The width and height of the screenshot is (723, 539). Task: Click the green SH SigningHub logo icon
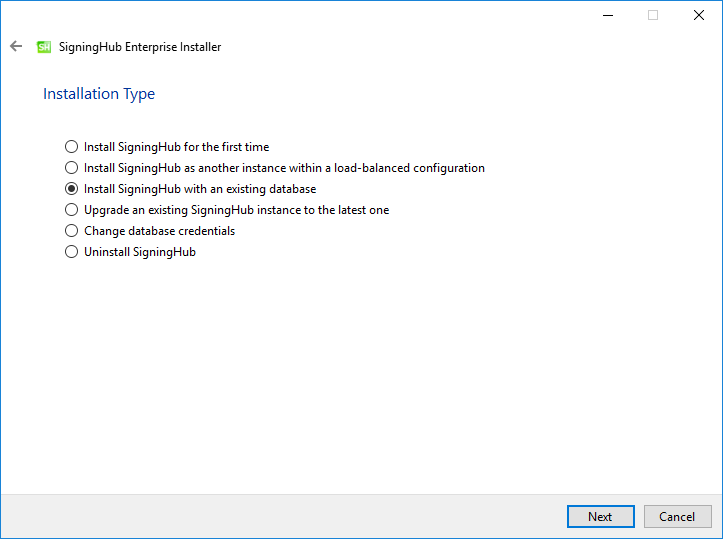[44, 47]
